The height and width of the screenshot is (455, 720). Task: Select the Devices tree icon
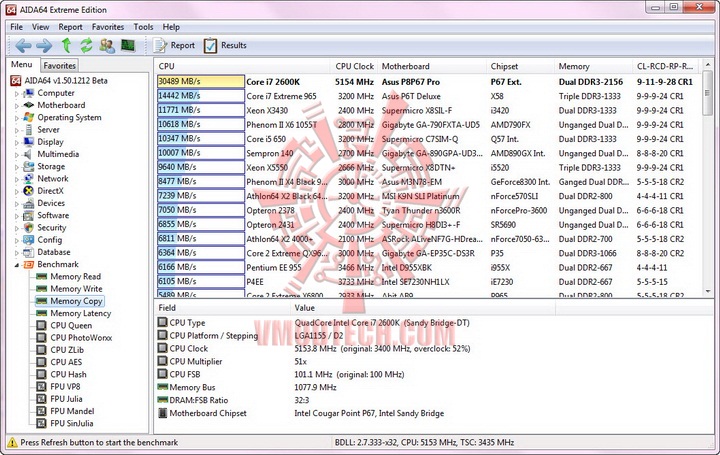pos(29,203)
